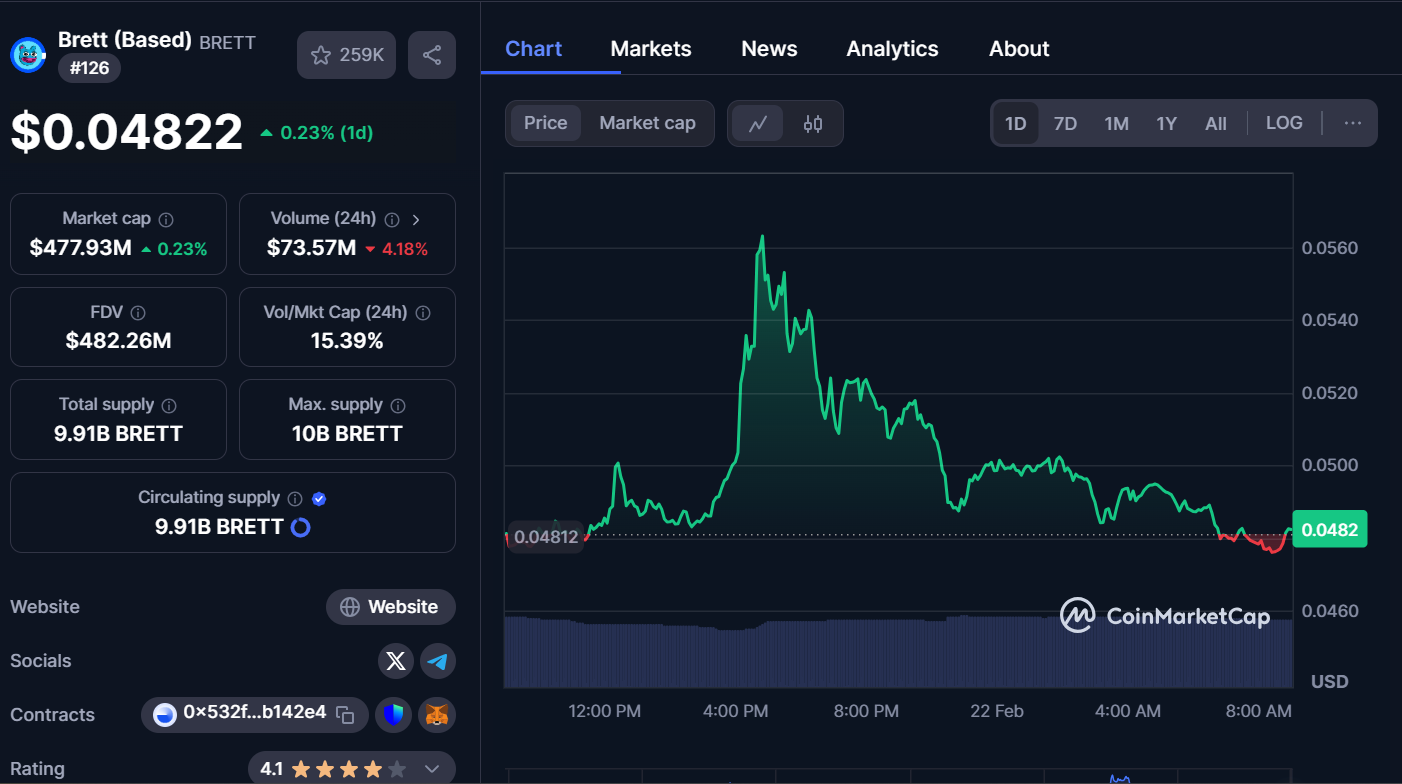1402x784 pixels.
Task: Click the 0.04812 opening price label
Action: point(546,537)
